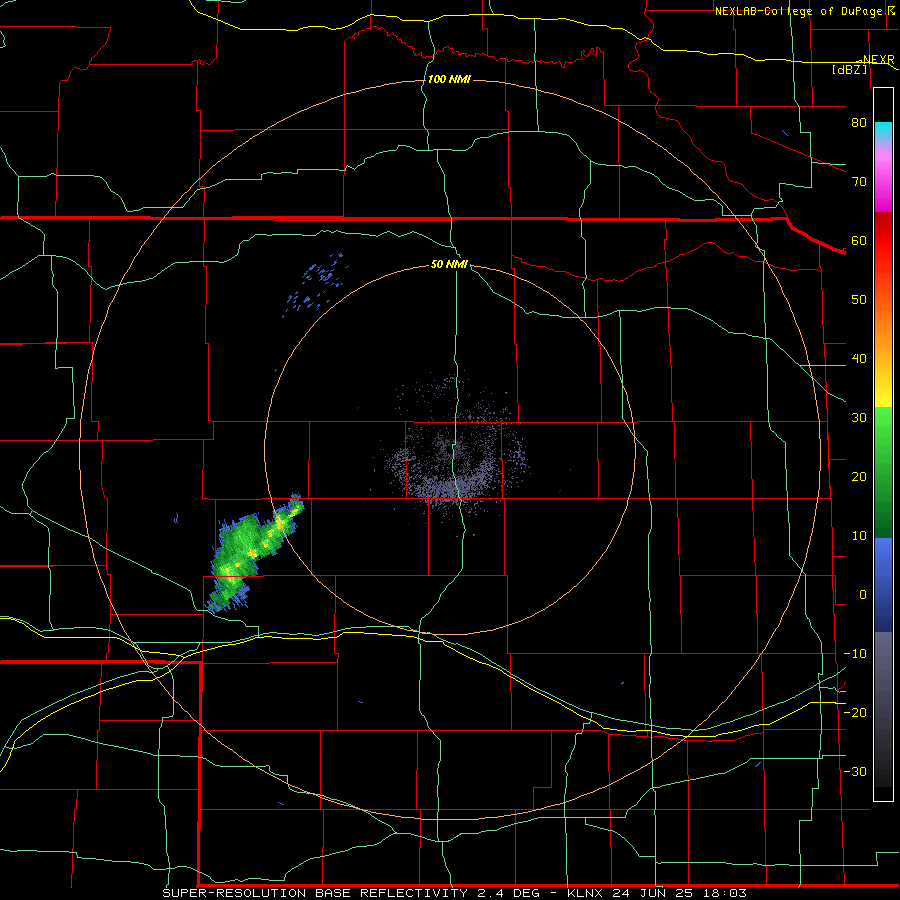Click the [dBZ] unit label
This screenshot has width=900, height=900.
click(849, 69)
